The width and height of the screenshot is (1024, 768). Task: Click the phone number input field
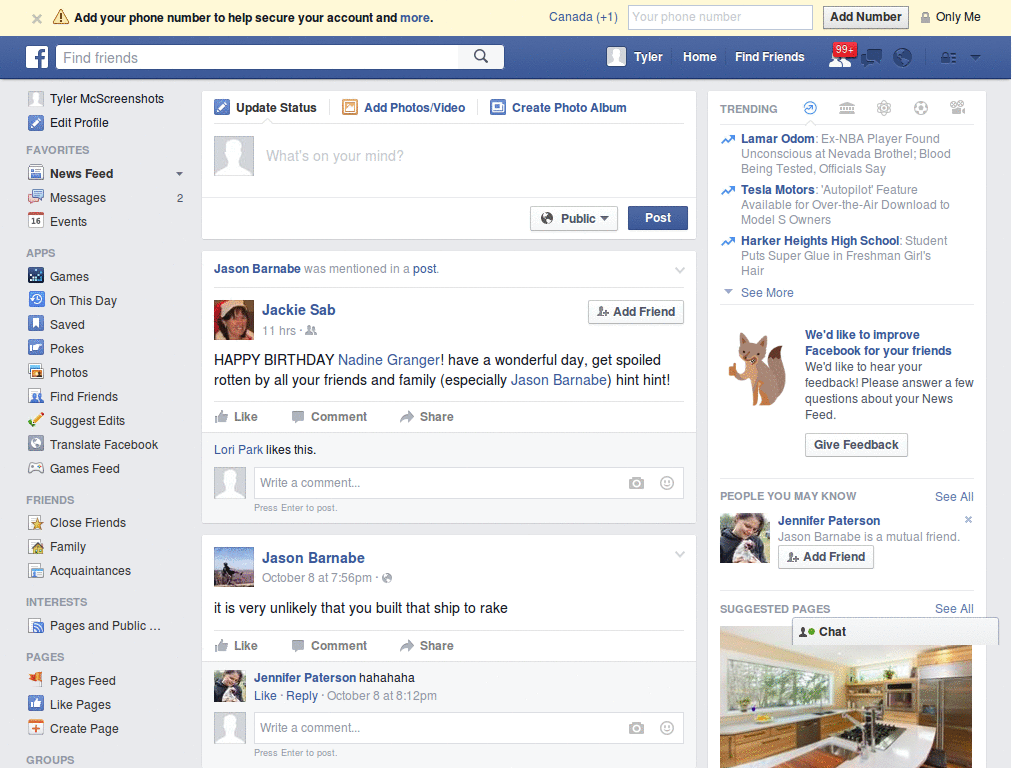coord(720,17)
